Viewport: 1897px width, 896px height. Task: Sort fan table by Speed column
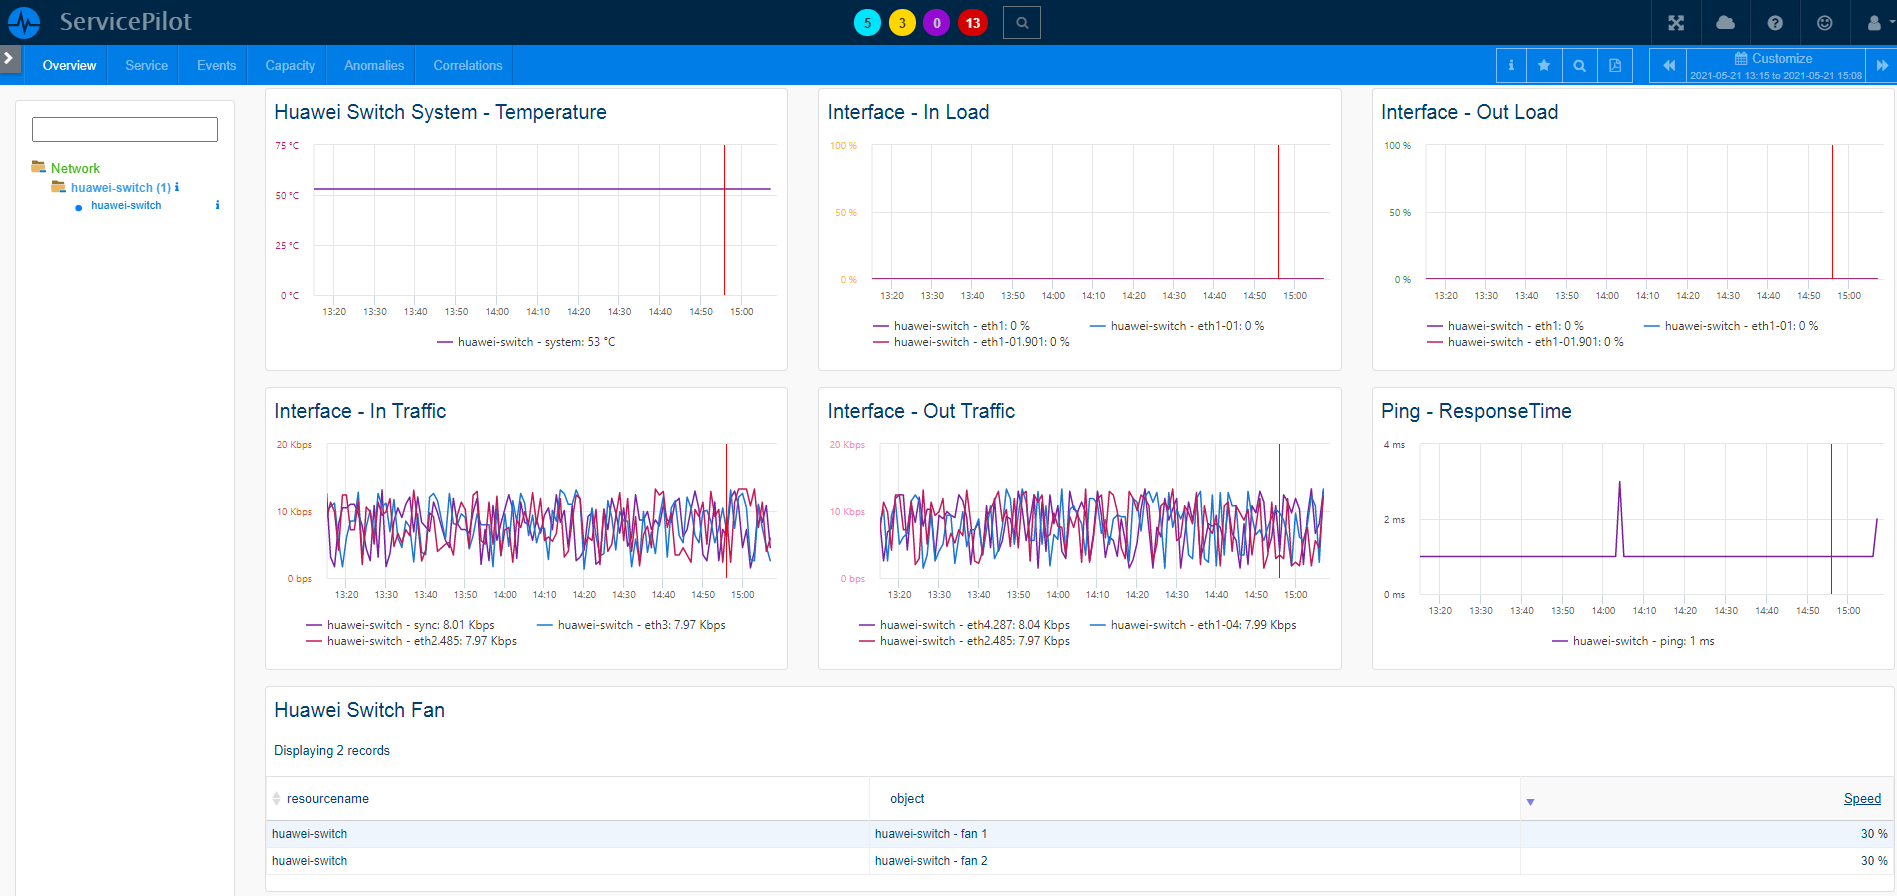tap(1861, 798)
